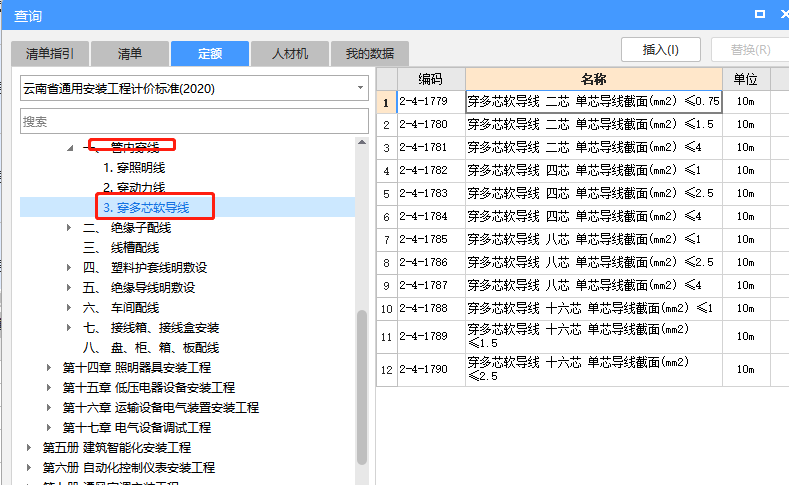Click the 单位 column header
Image resolution: width=789 pixels, height=485 pixels.
coord(746,79)
